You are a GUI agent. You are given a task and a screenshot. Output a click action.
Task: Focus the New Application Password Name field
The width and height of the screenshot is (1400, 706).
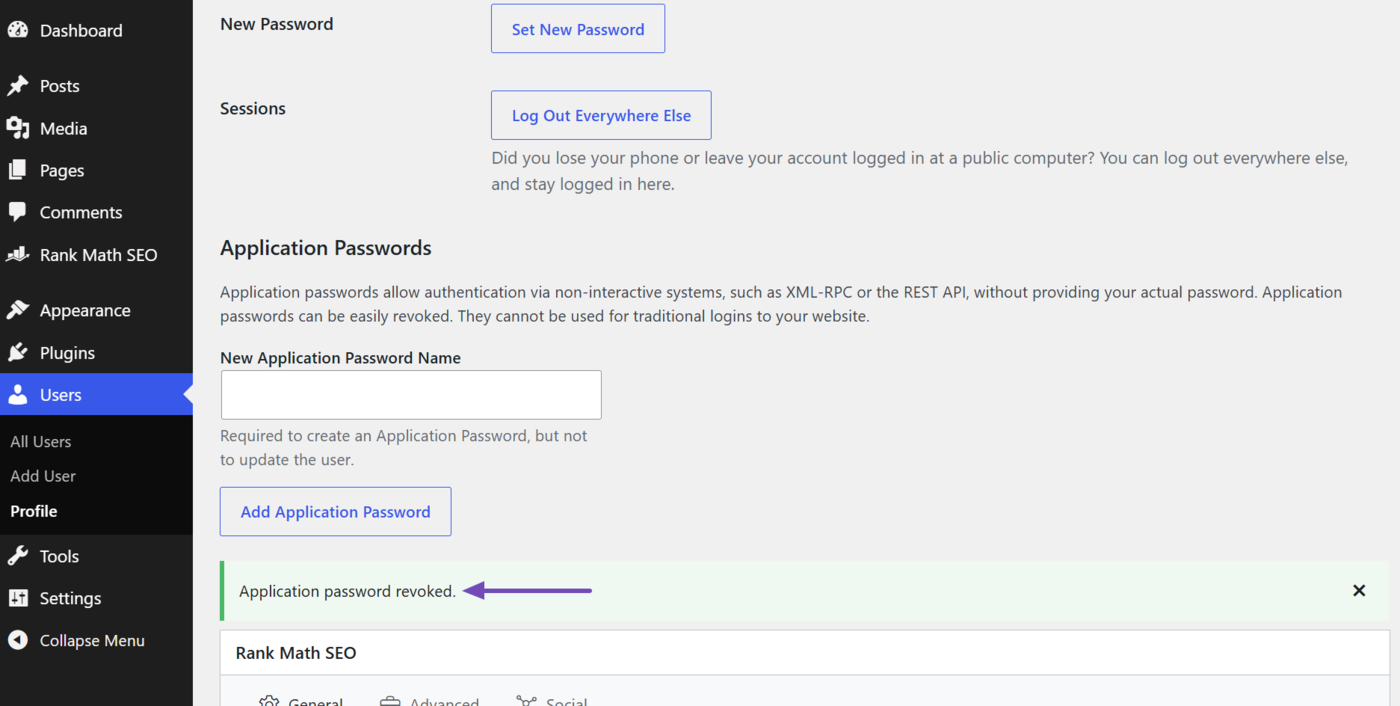[x=411, y=395]
